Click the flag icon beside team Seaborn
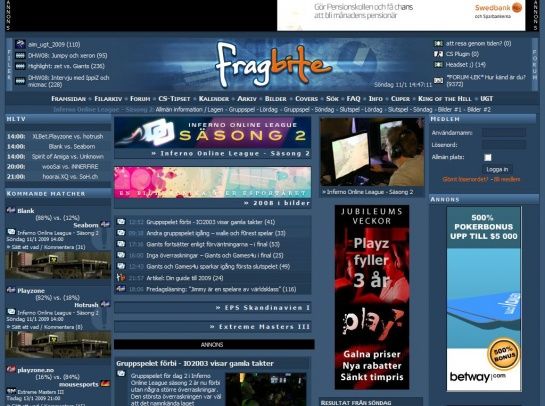545x406 pixels. pyautogui.click(x=105, y=224)
